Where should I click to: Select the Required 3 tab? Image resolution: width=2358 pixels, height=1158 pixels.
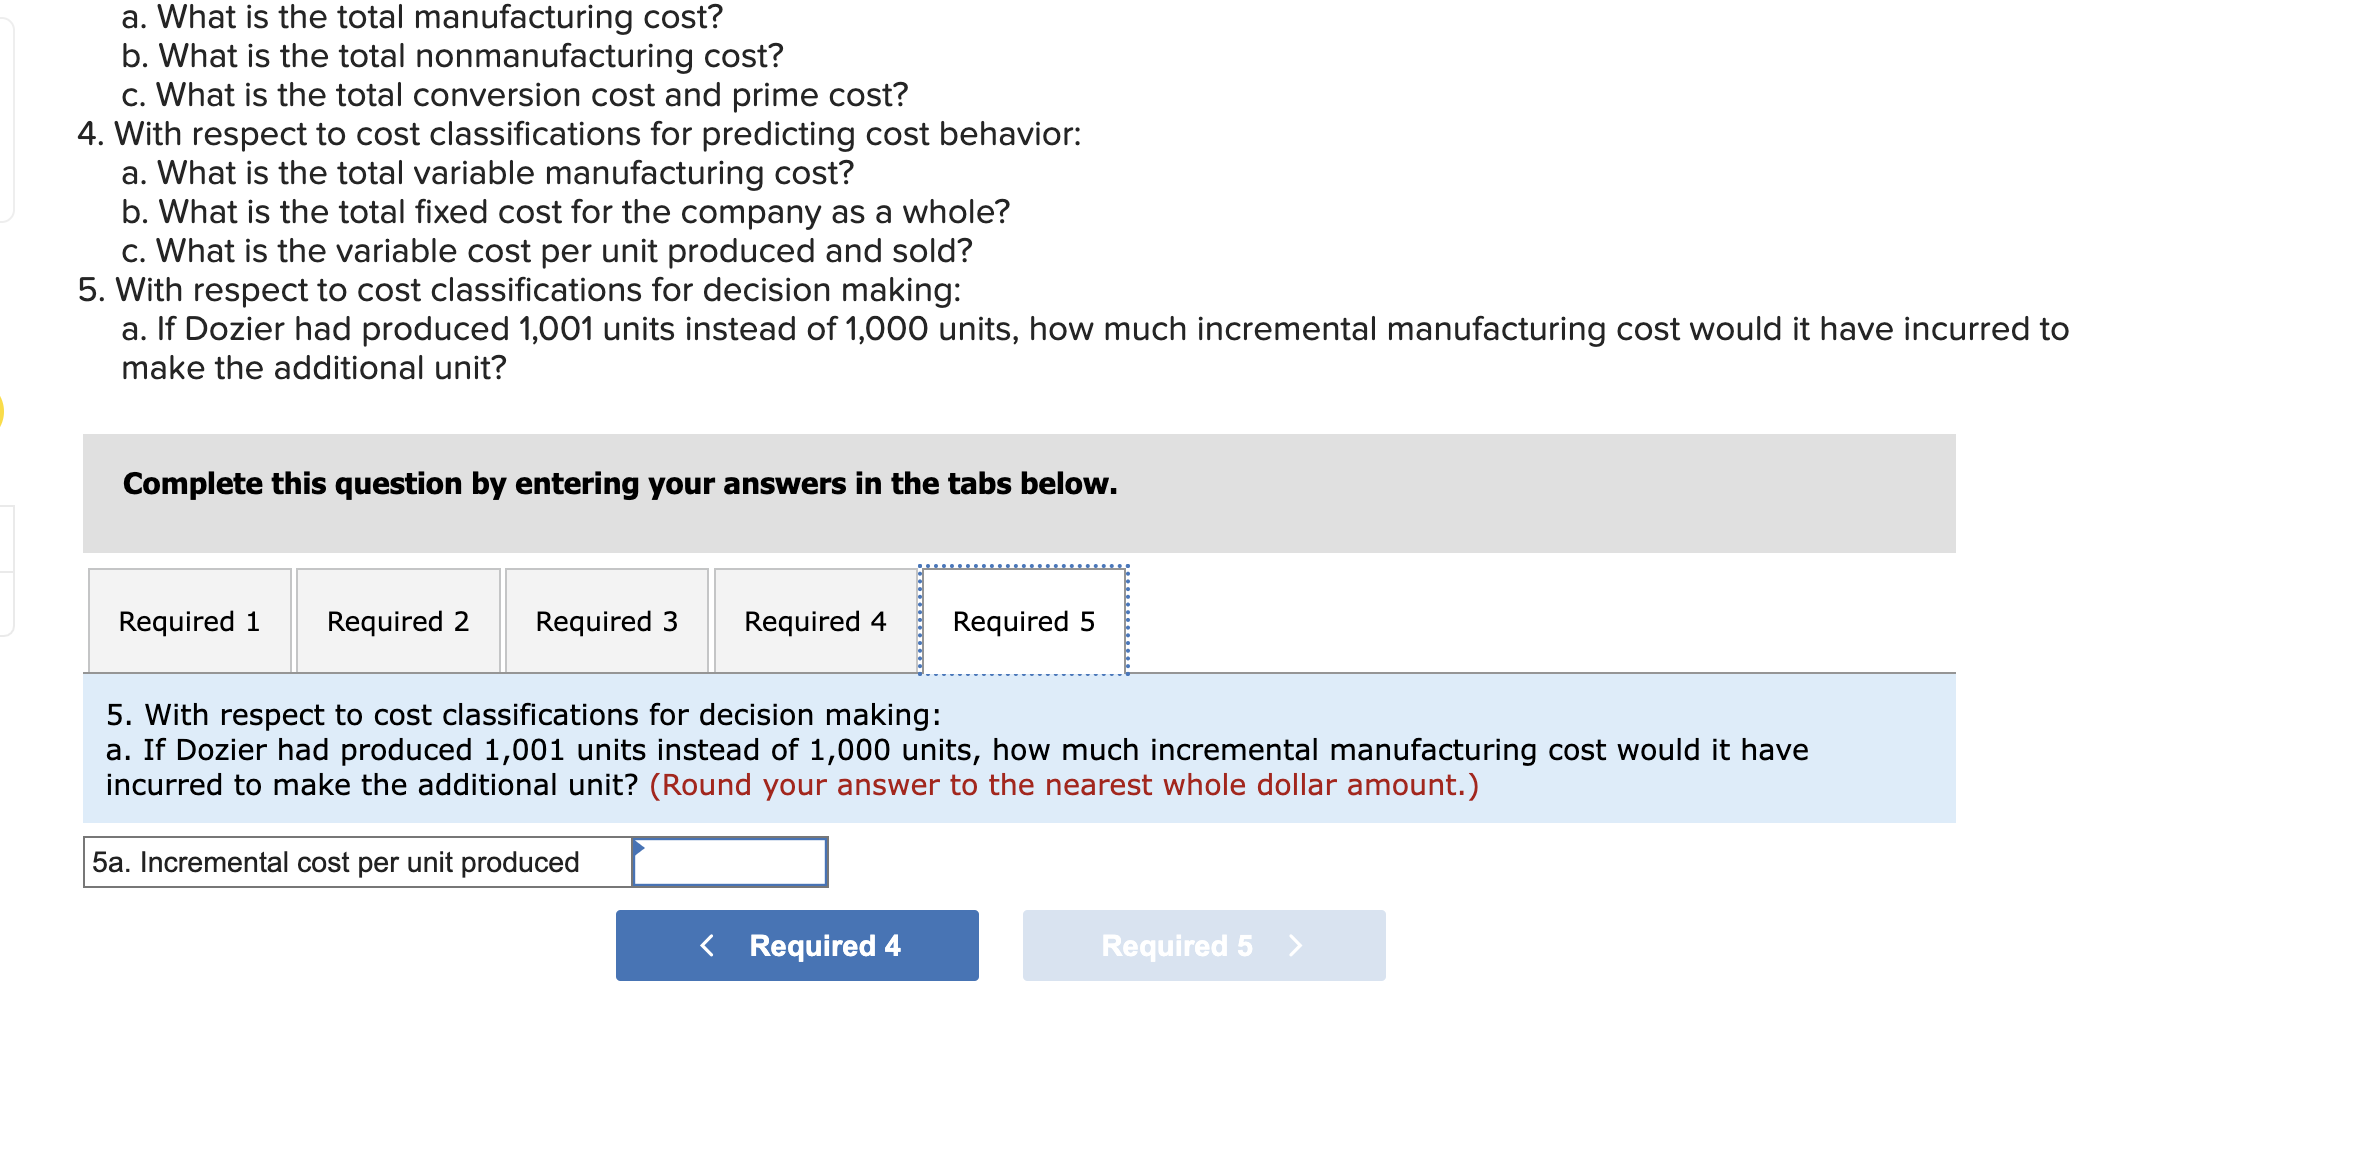point(606,621)
